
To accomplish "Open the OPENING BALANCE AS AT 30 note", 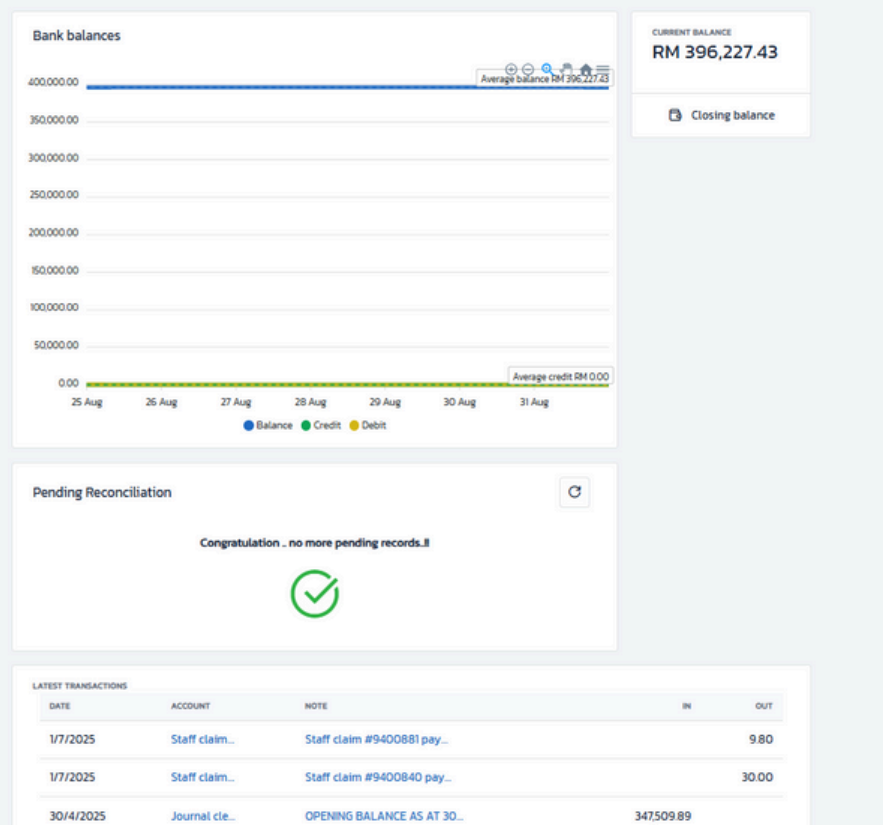I will (383, 815).
